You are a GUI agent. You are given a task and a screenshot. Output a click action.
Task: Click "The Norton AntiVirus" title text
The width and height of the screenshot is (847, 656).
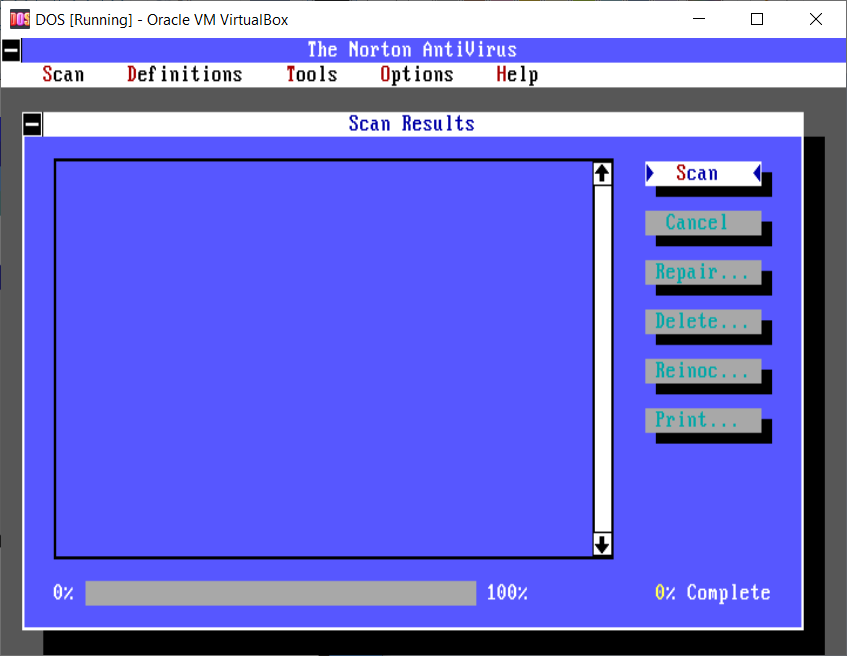tap(412, 50)
